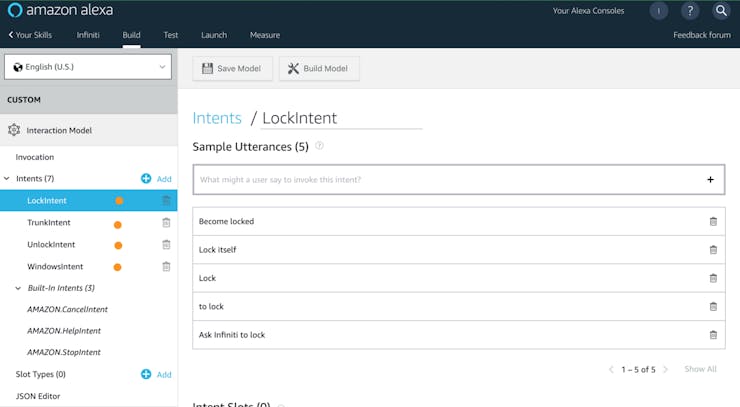Delete the 'to lock' utterance
740x407 pixels.
(713, 306)
